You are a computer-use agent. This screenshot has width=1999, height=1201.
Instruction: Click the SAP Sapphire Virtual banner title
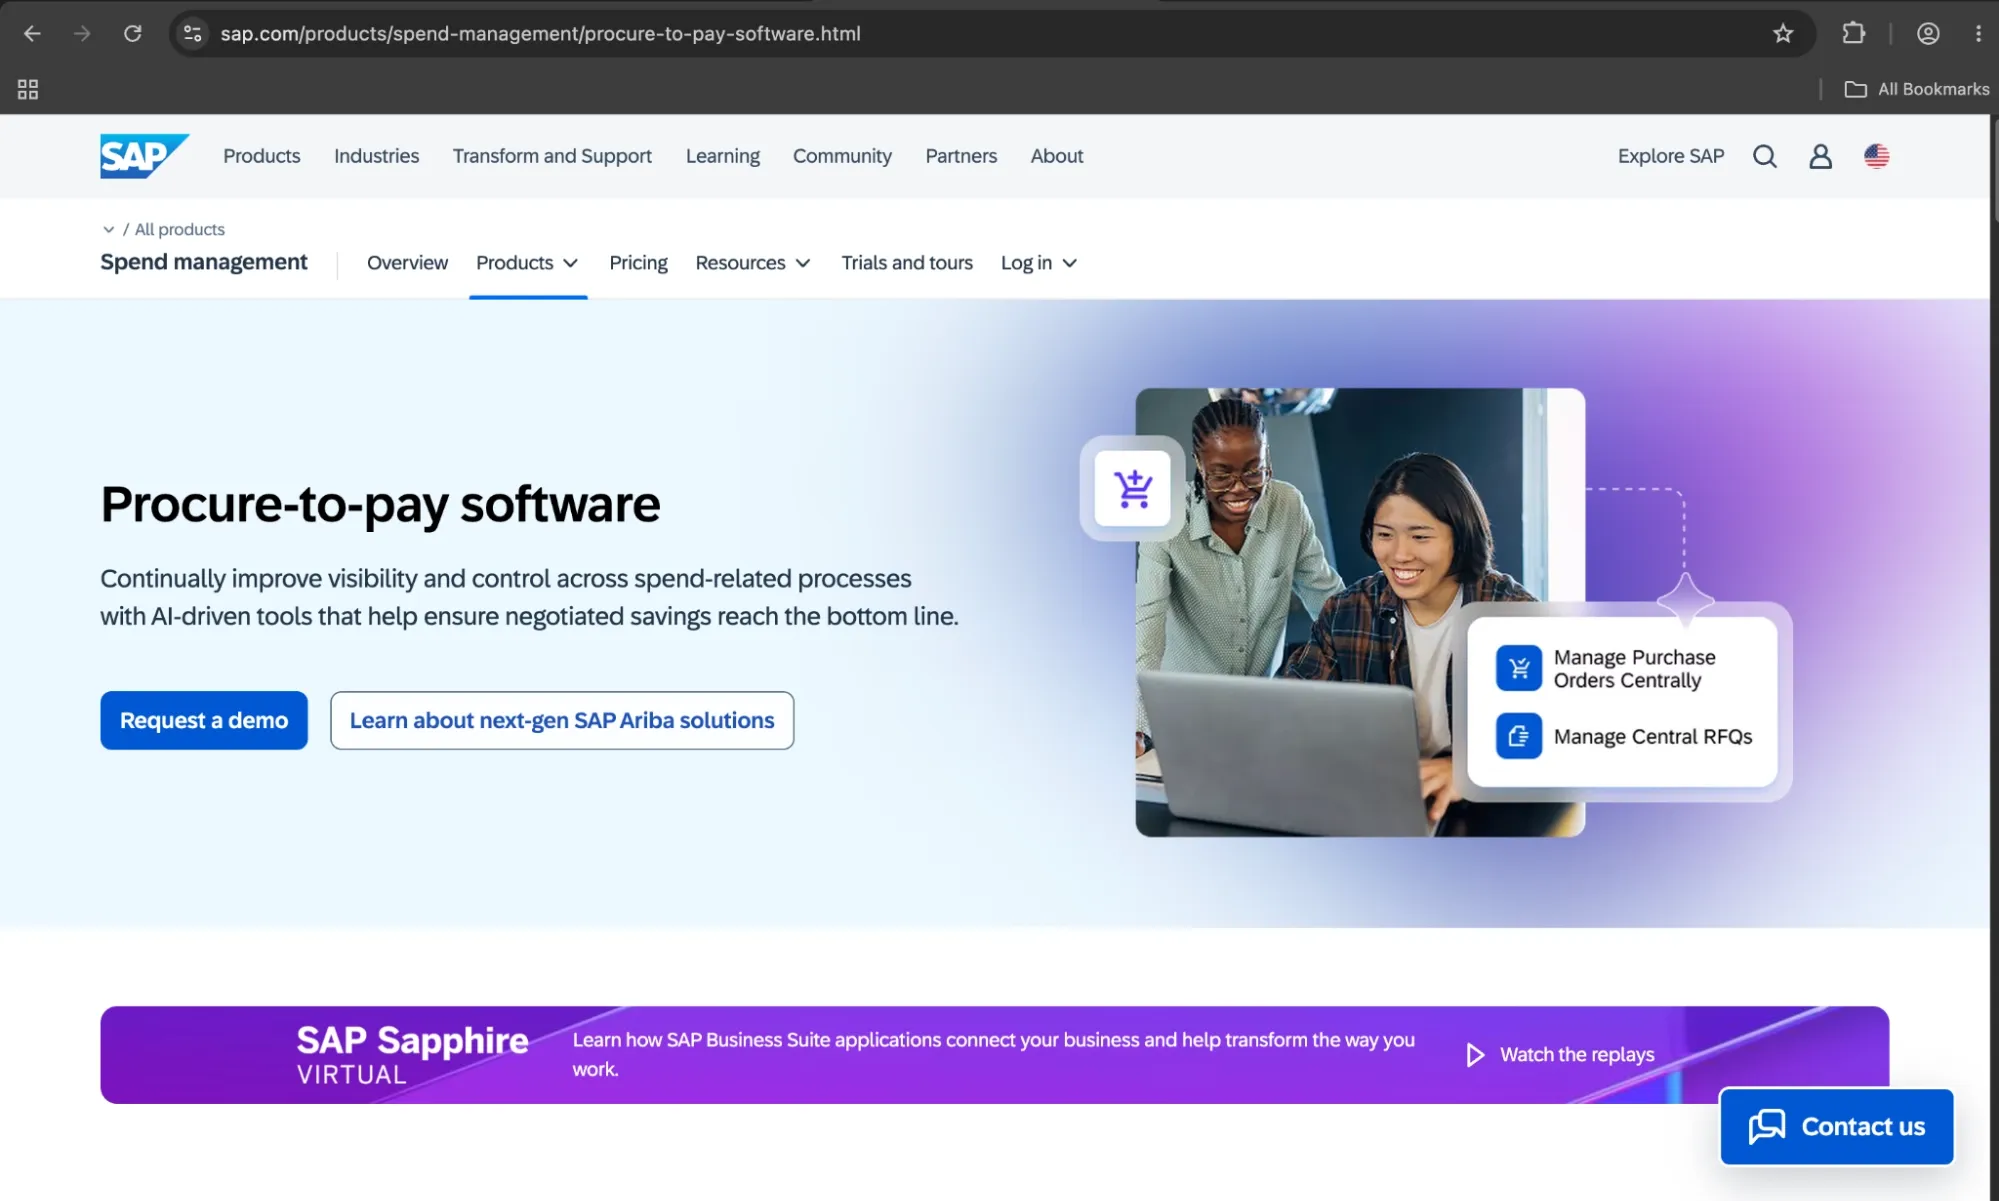412,1055
